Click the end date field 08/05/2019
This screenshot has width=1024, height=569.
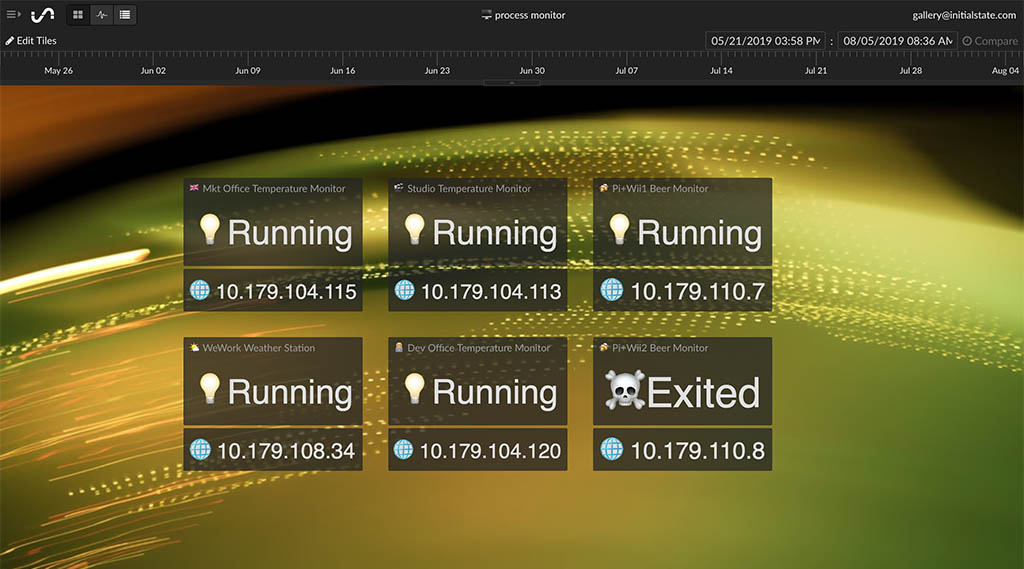896,41
